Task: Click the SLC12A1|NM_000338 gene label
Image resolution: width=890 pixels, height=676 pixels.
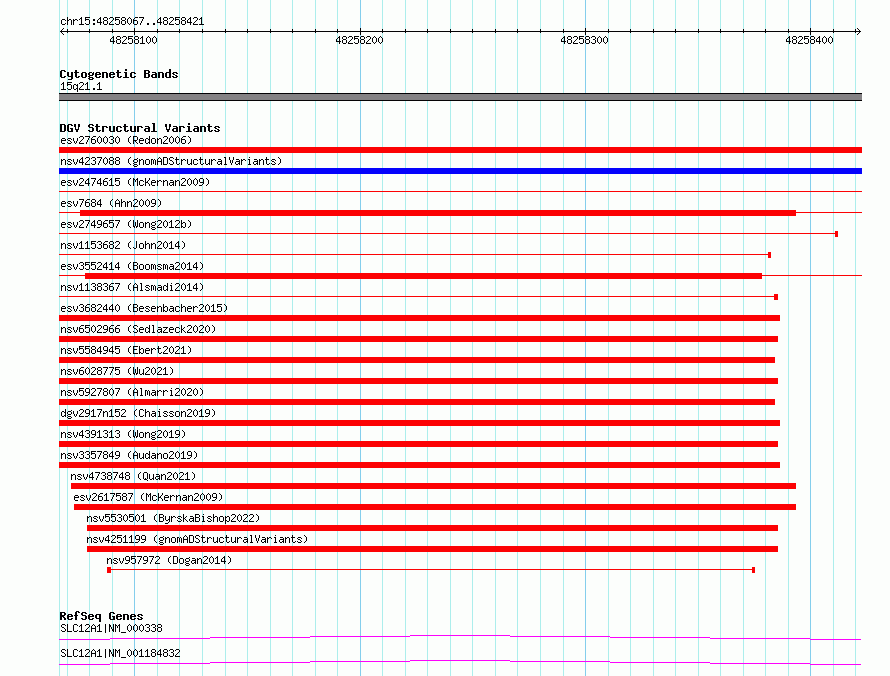Action: [111, 628]
